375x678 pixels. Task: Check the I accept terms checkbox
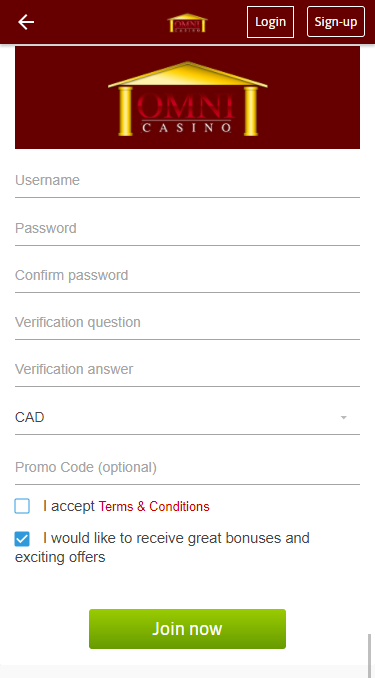22,506
